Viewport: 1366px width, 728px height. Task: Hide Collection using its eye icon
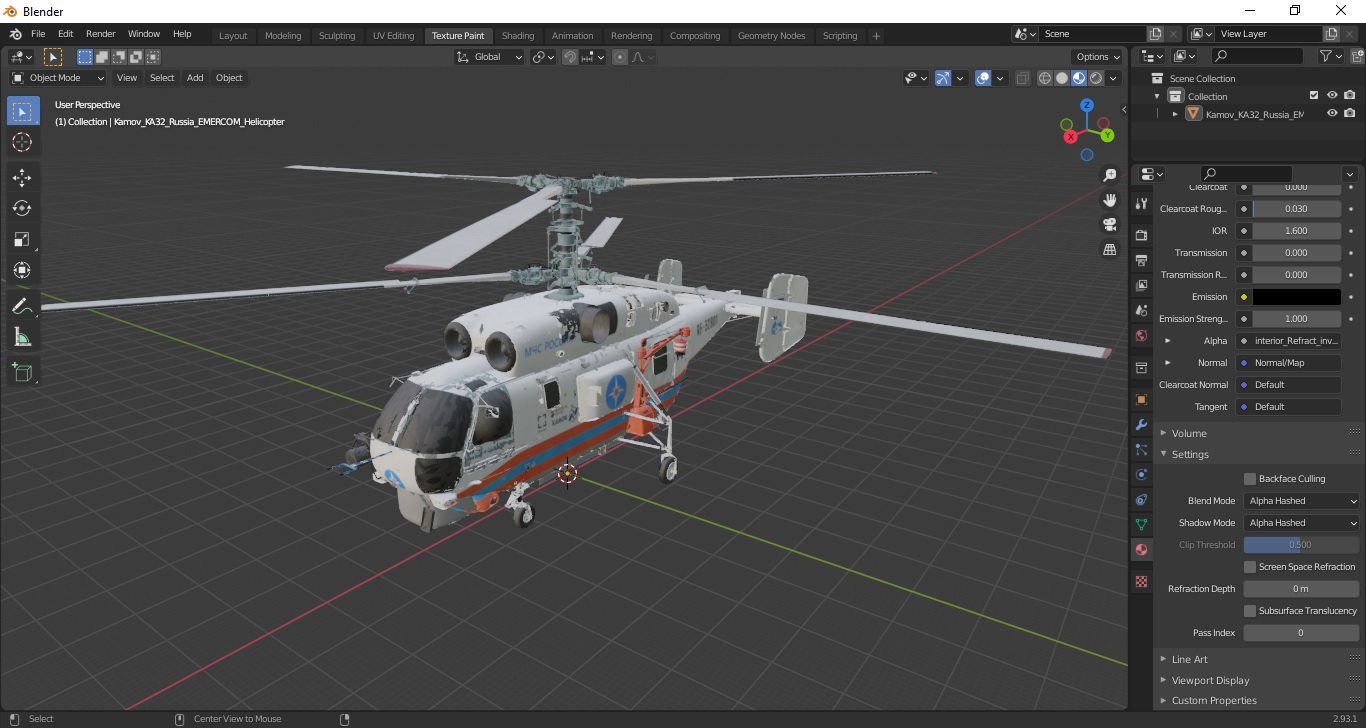(1332, 96)
